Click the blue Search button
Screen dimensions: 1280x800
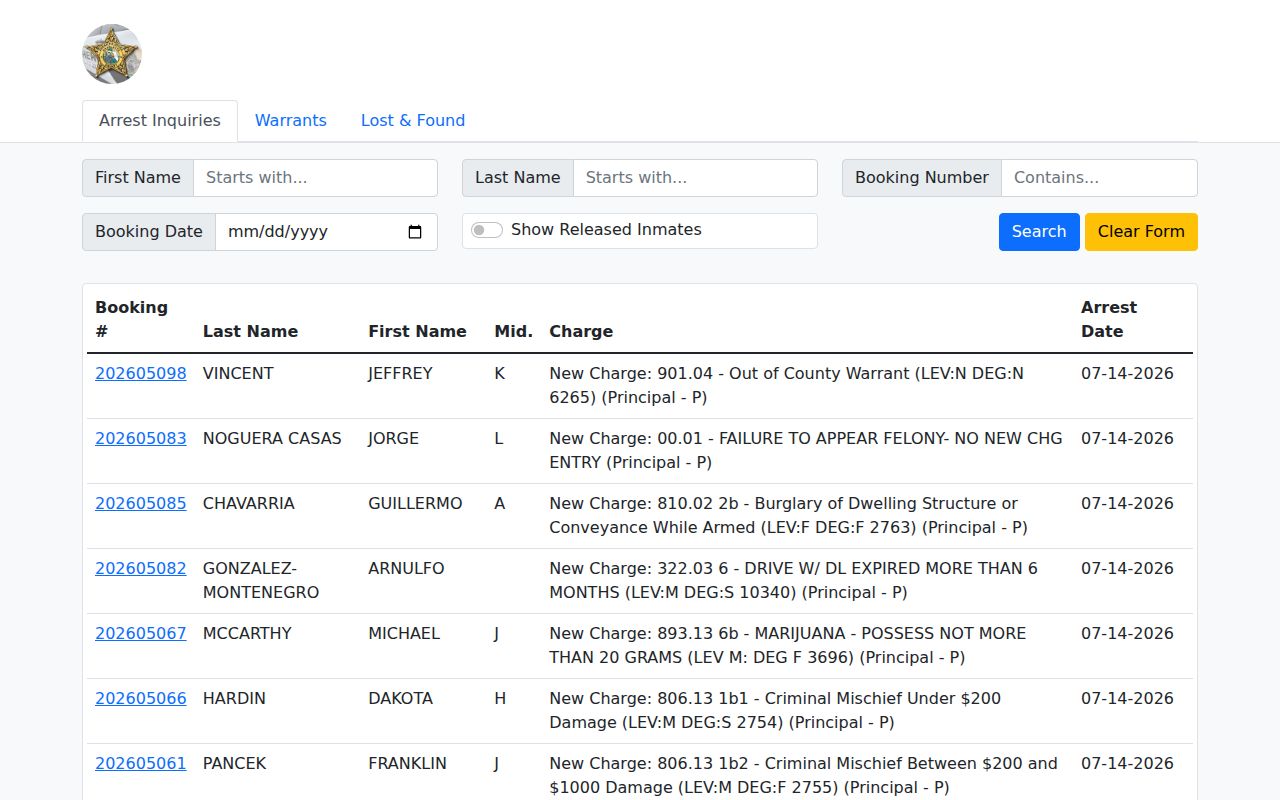pos(1039,232)
